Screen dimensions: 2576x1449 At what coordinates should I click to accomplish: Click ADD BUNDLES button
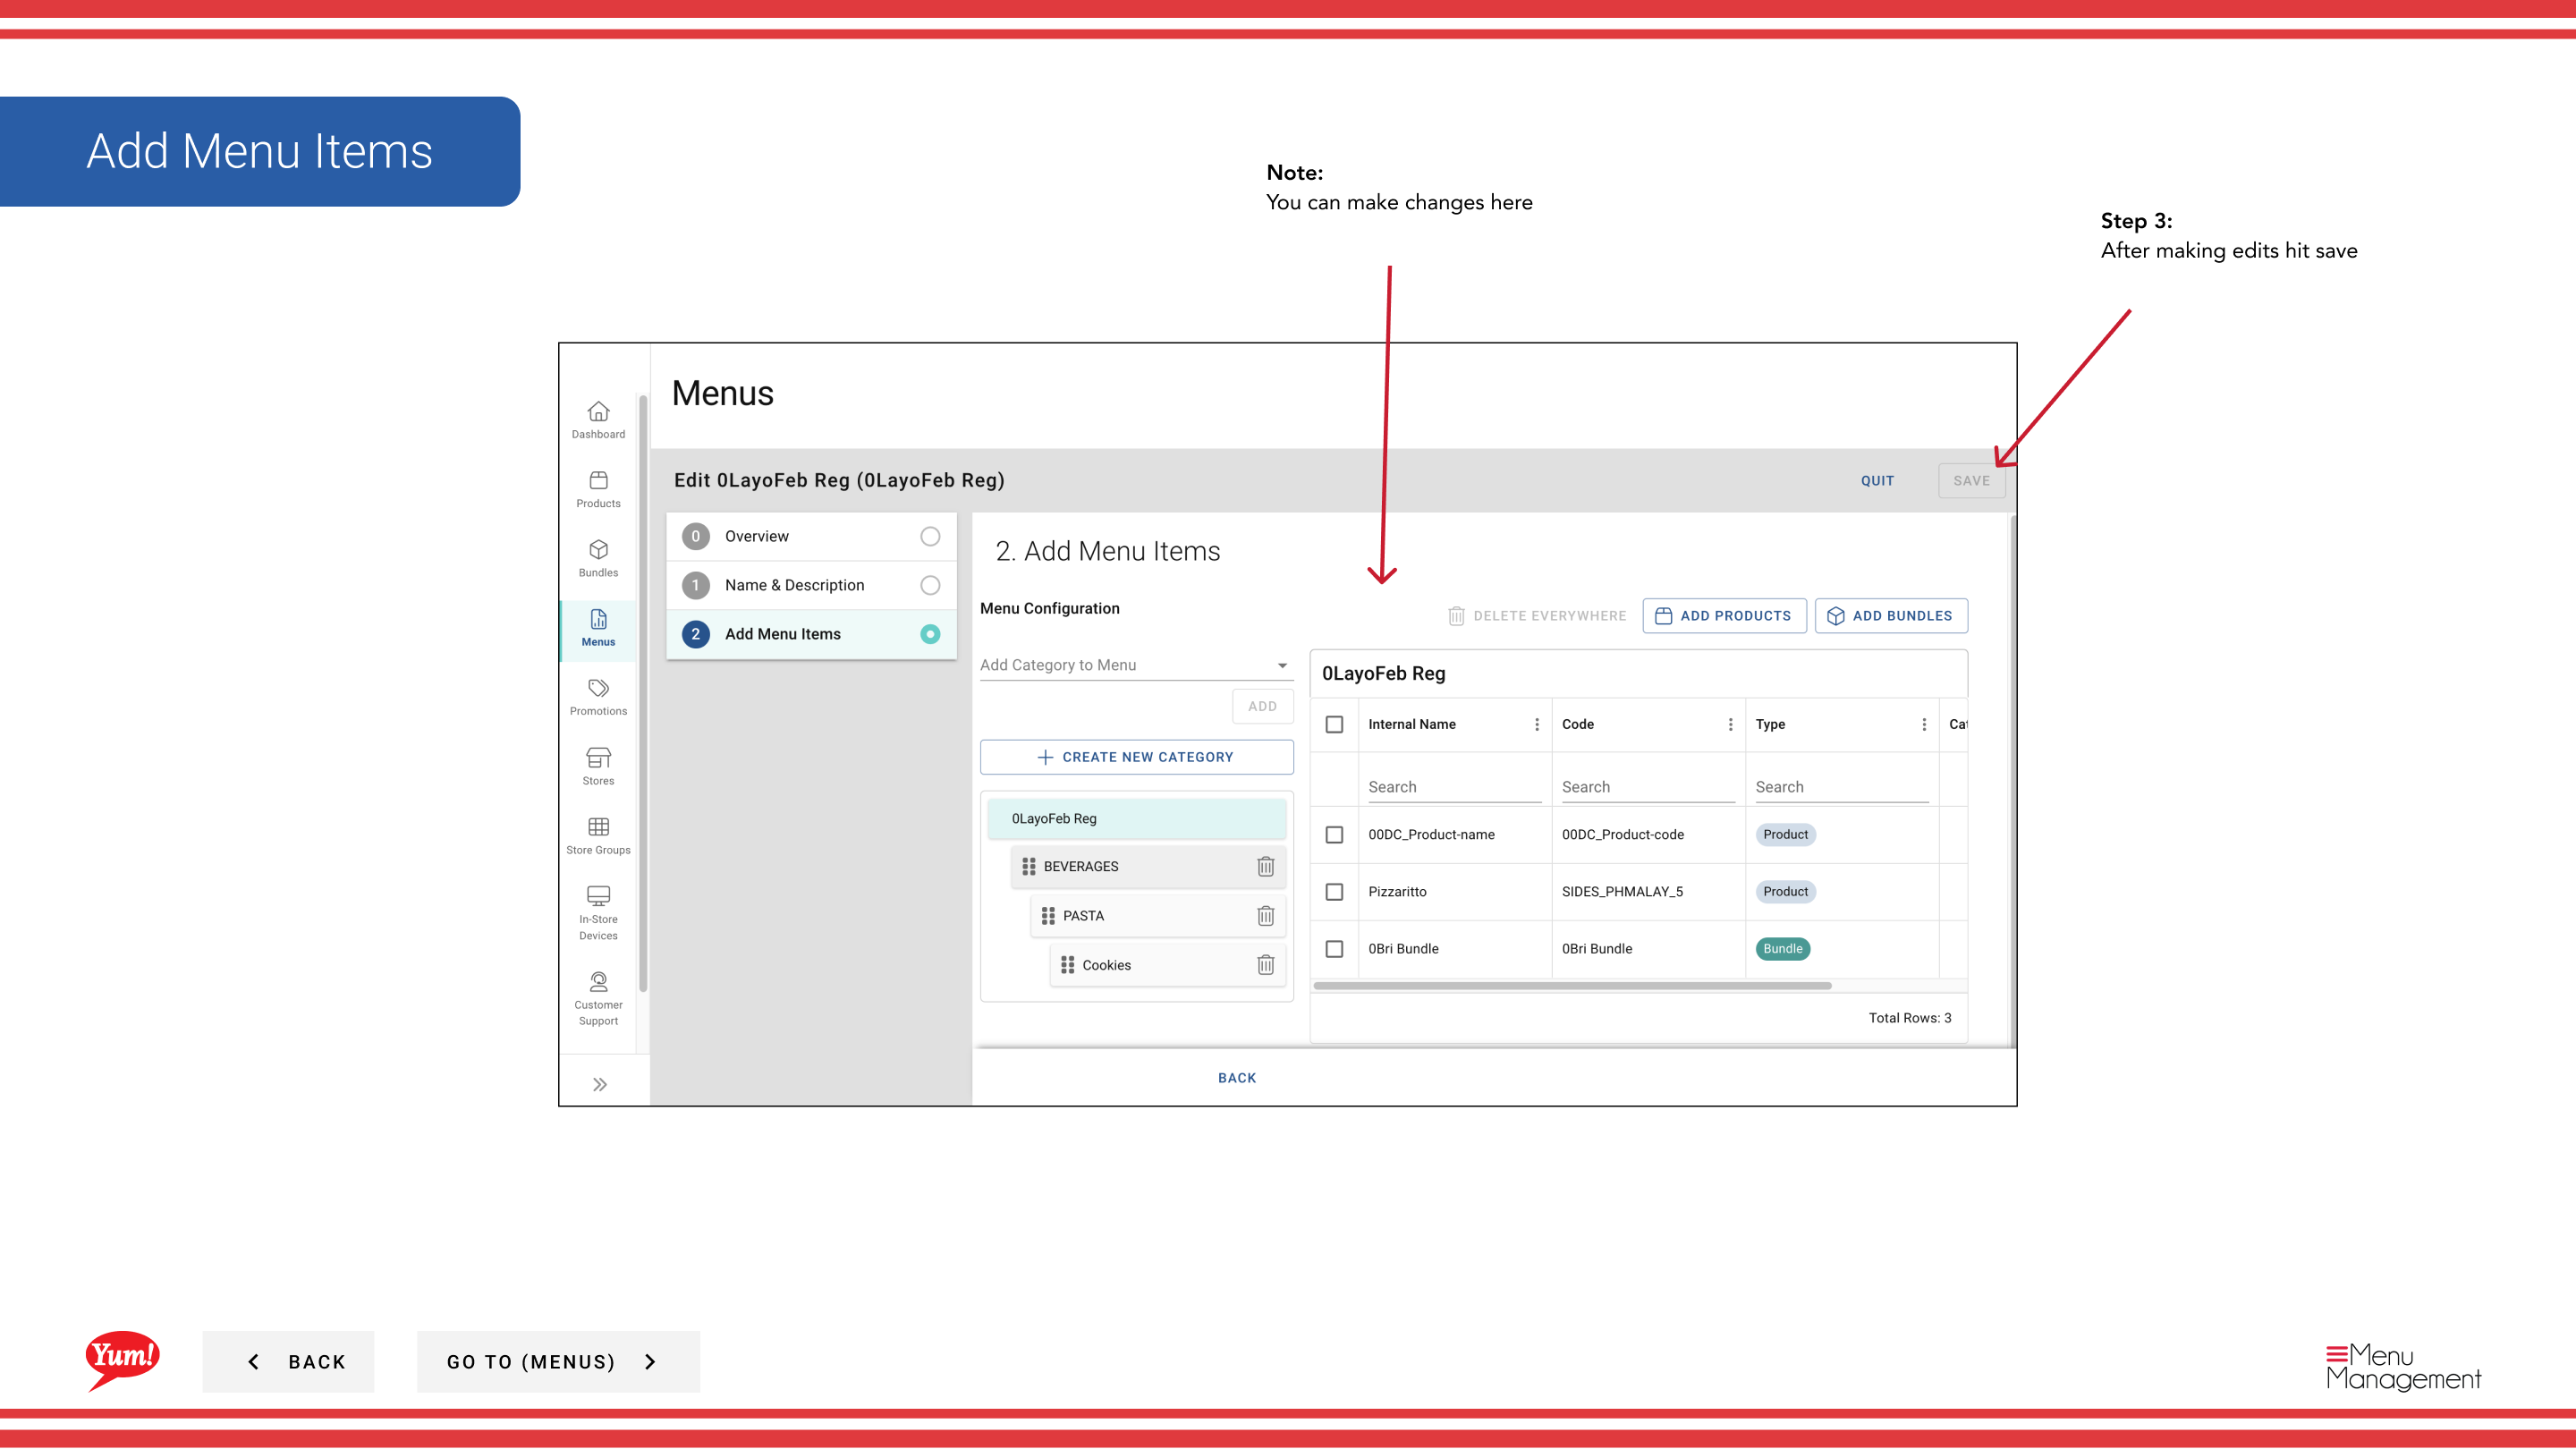point(1891,615)
